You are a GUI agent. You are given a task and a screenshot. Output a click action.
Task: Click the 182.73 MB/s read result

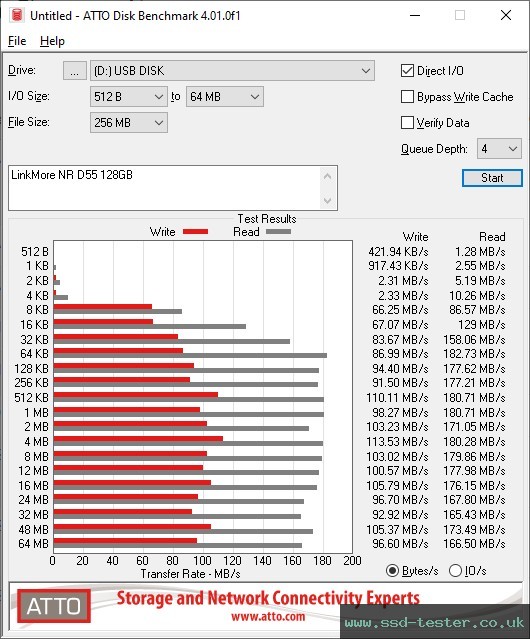(474, 354)
